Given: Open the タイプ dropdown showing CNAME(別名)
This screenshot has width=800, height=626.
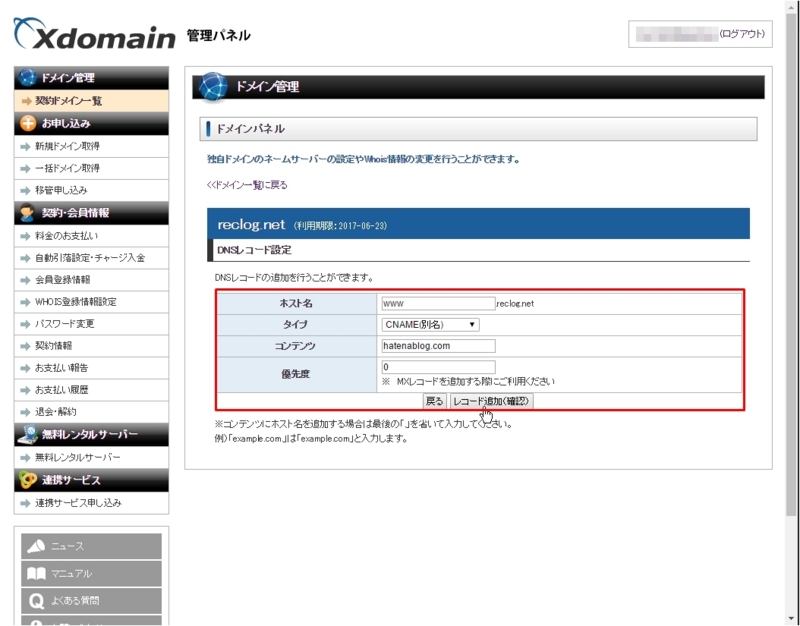Looking at the screenshot, I should [x=430, y=324].
